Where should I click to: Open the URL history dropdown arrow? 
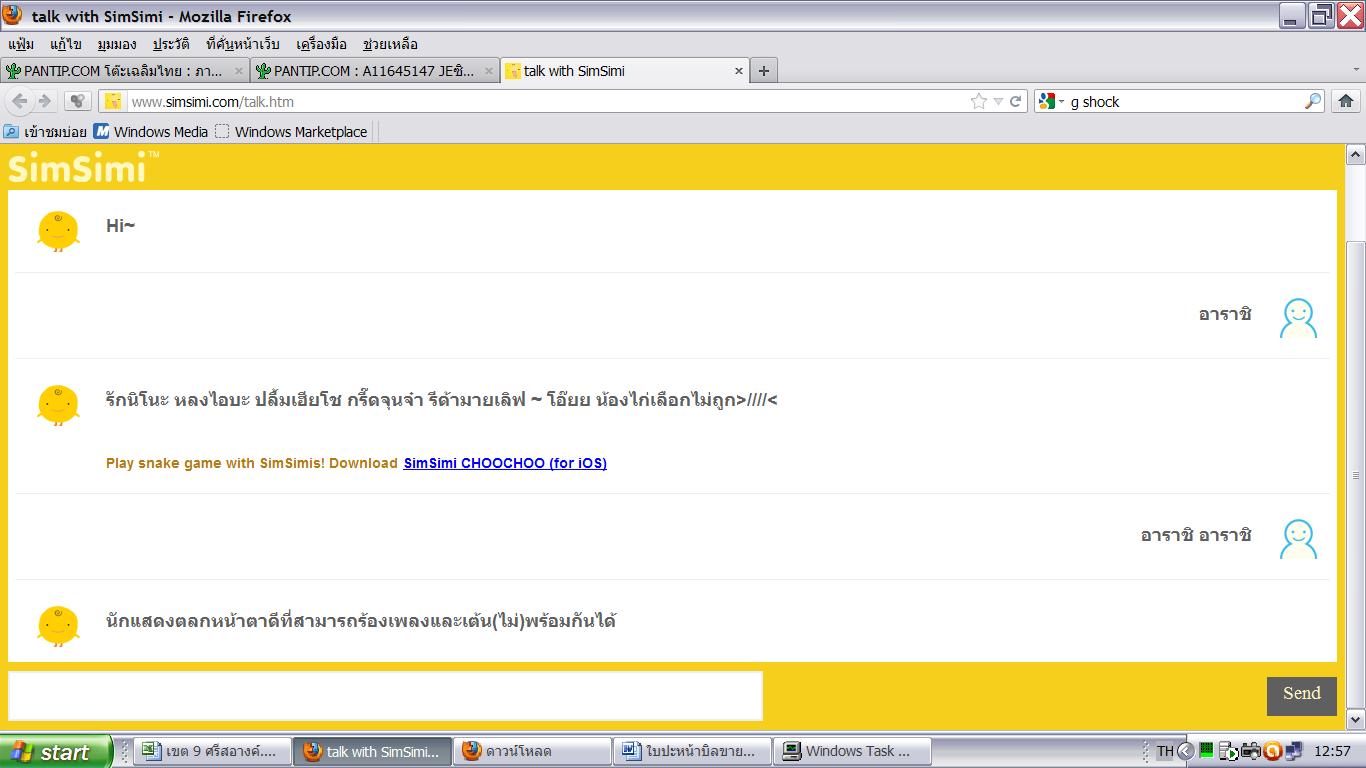[997, 102]
